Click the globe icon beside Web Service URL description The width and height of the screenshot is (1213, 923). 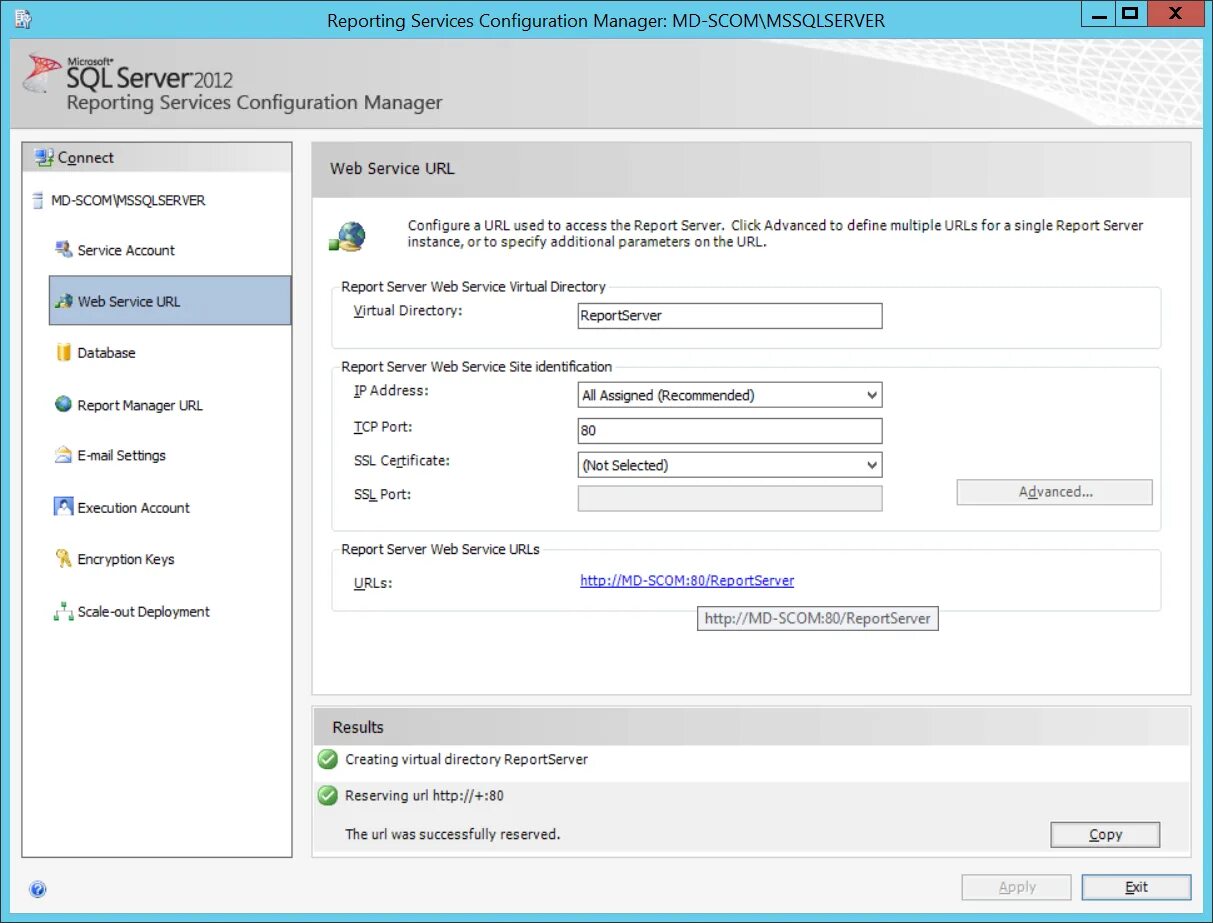coord(348,237)
